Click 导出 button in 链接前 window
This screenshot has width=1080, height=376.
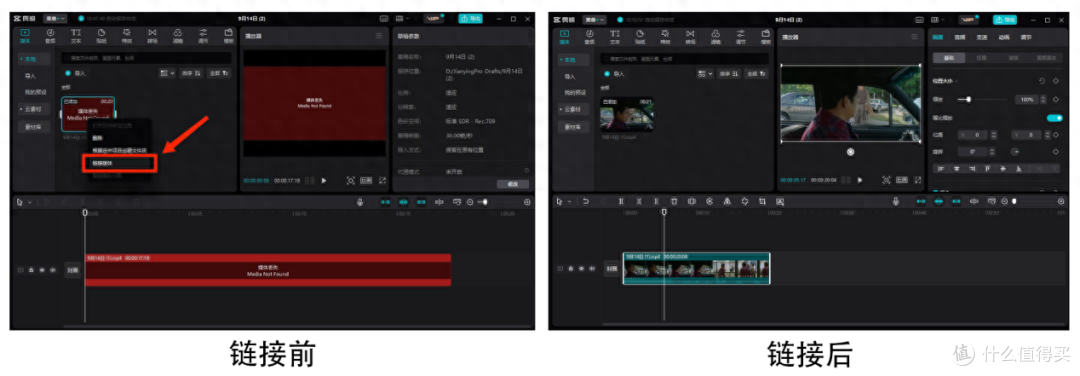(x=470, y=19)
